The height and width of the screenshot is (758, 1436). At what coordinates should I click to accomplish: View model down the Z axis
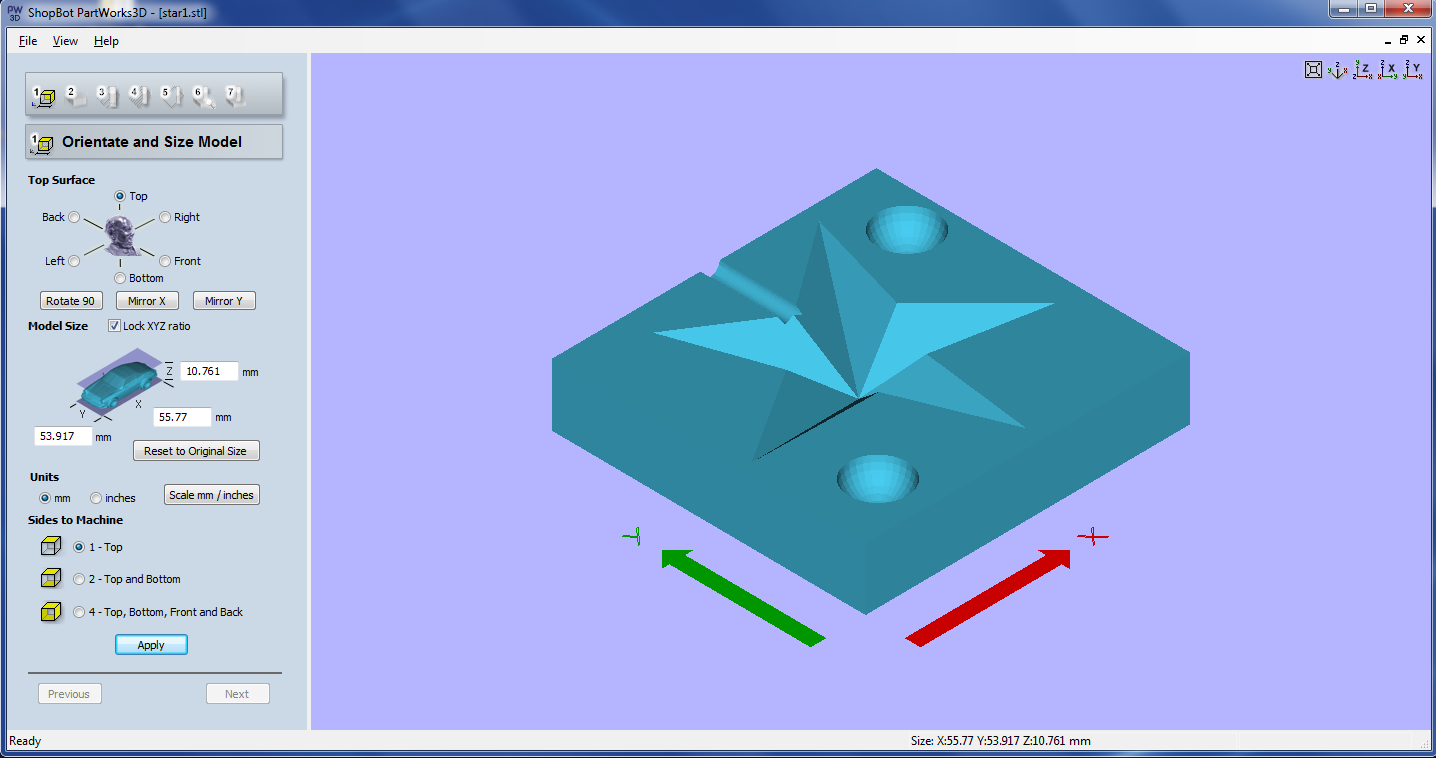(x=1362, y=70)
